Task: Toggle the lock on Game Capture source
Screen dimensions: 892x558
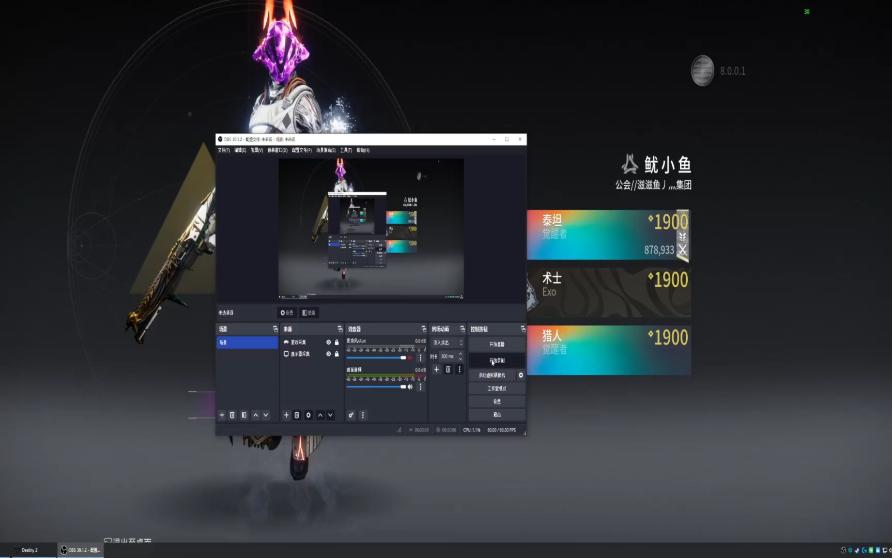Action: 337,342
